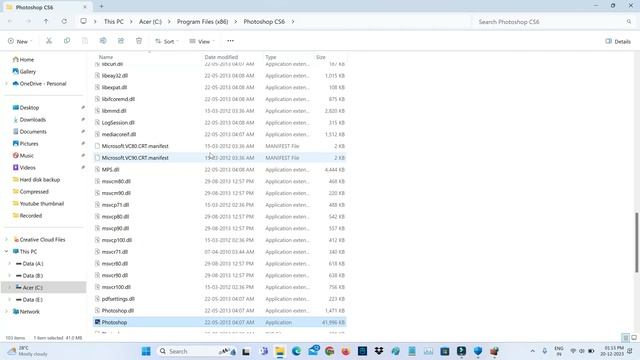
Task: Select Microsoft.VC90.CRT.manifest file
Action: 220,158
